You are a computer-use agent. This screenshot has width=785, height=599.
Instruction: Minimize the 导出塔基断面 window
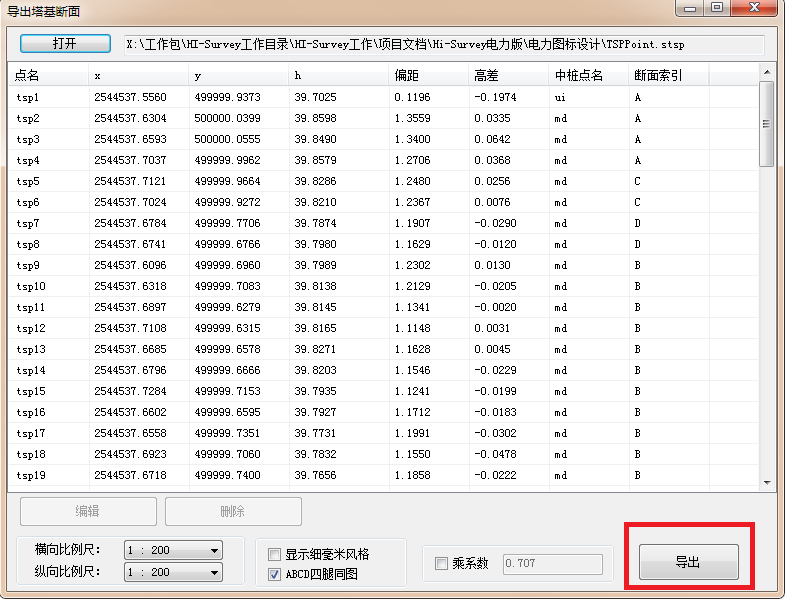click(690, 8)
